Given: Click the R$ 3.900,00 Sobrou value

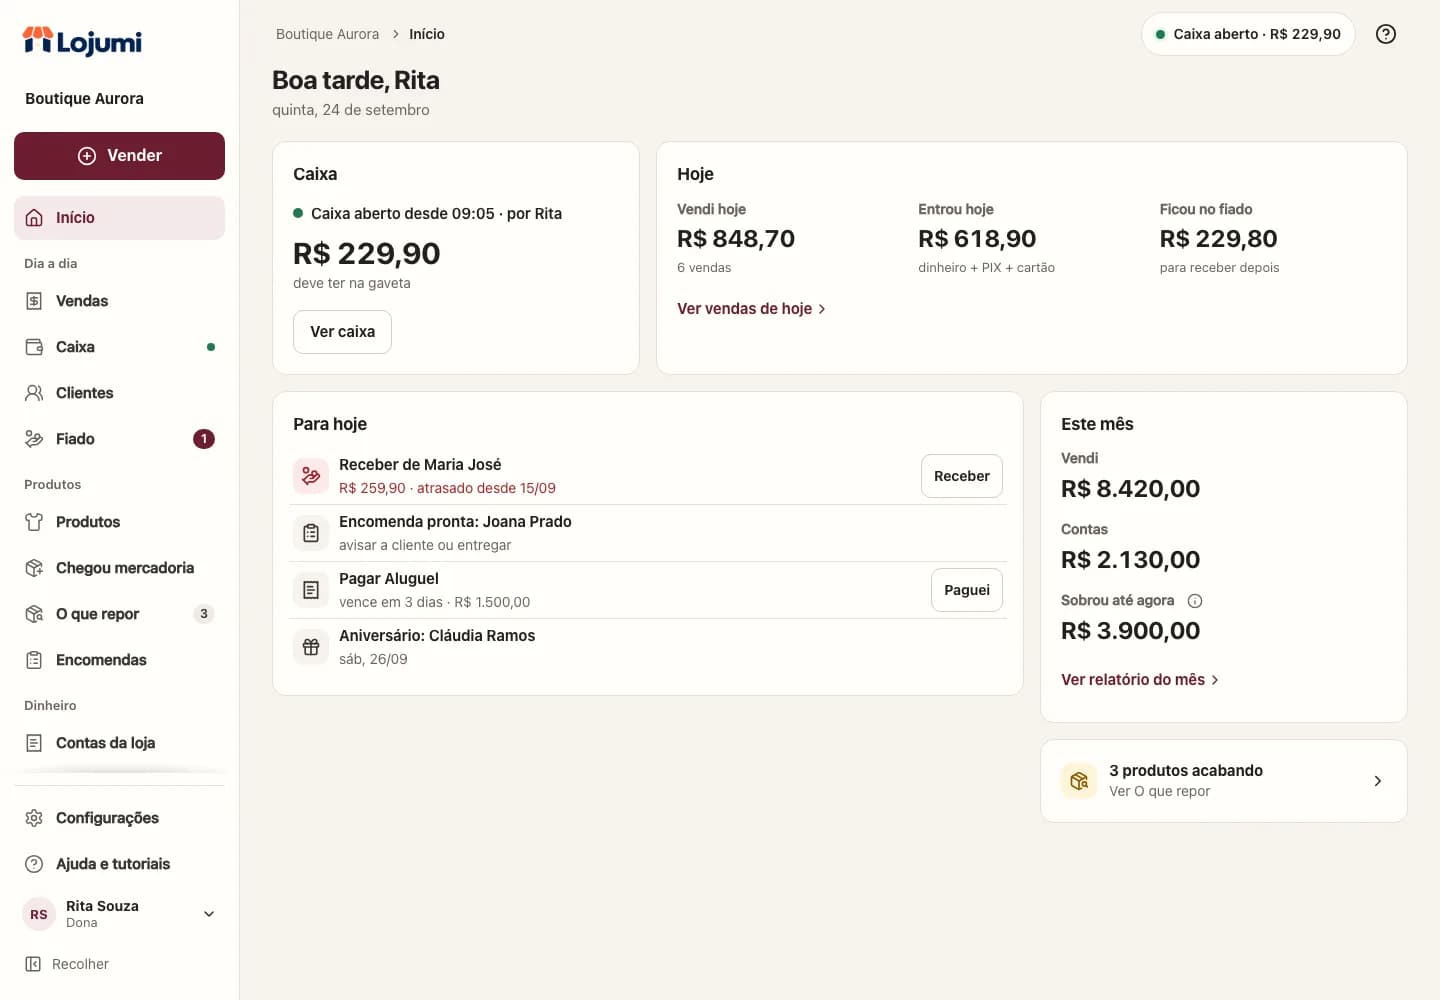Looking at the screenshot, I should click(1130, 631).
